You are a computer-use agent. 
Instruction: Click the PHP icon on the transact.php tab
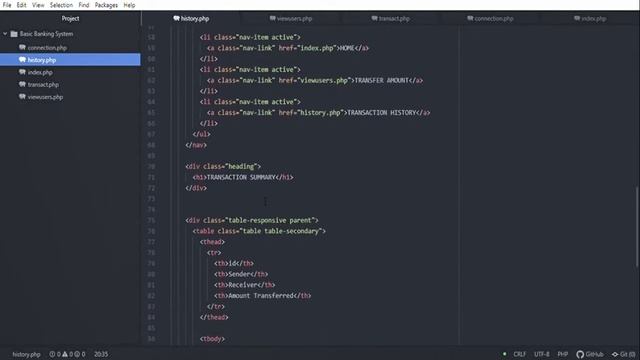(375, 18)
